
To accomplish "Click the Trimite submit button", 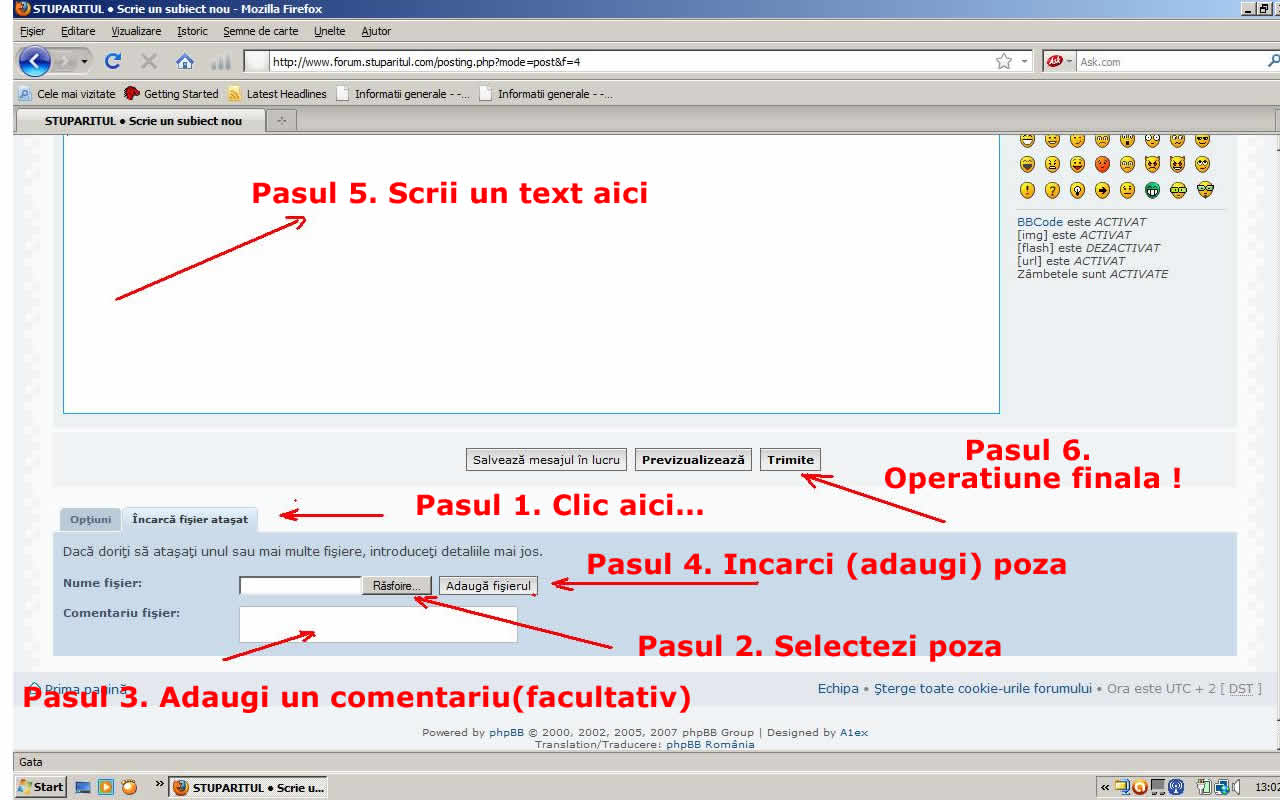I will coord(790,460).
